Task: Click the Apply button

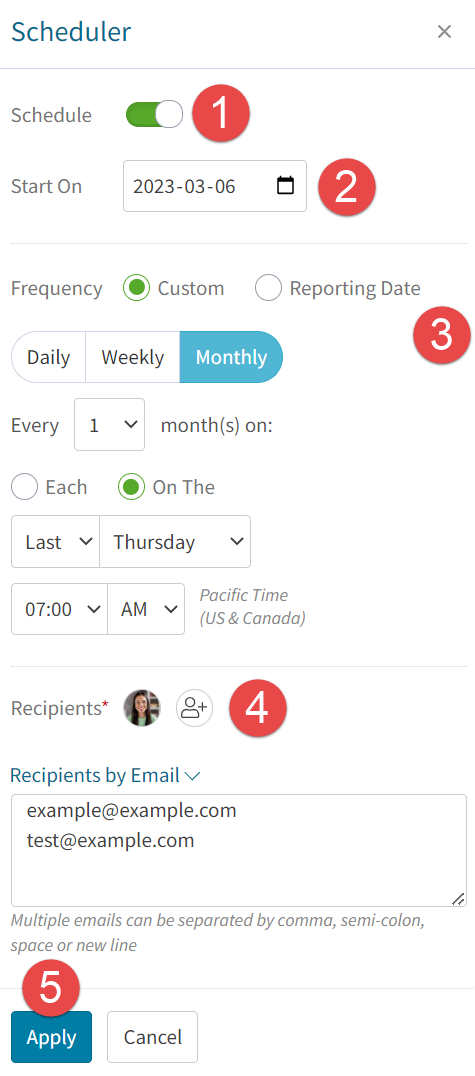Action: pos(51,1037)
